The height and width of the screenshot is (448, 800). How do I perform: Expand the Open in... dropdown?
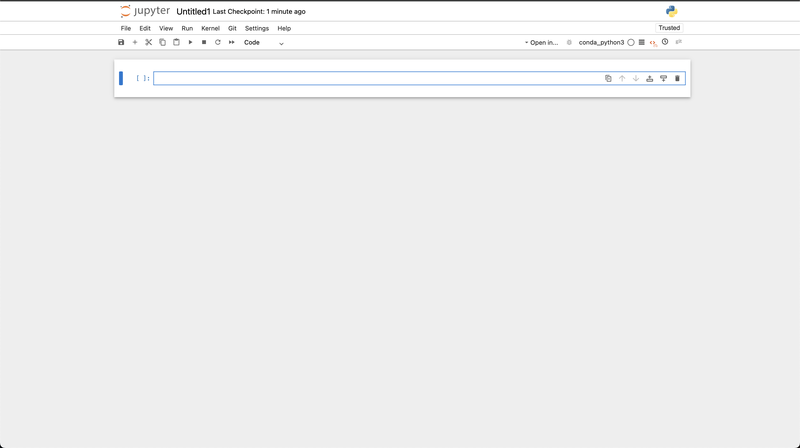click(541, 43)
